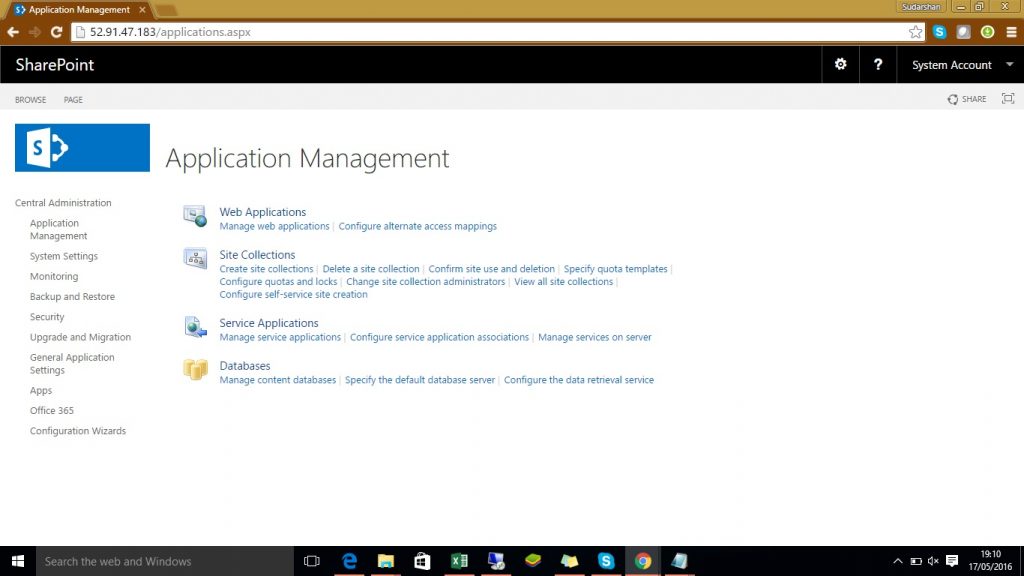The width and height of the screenshot is (1024, 576).
Task: Click the help question mark icon
Action: (x=878, y=65)
